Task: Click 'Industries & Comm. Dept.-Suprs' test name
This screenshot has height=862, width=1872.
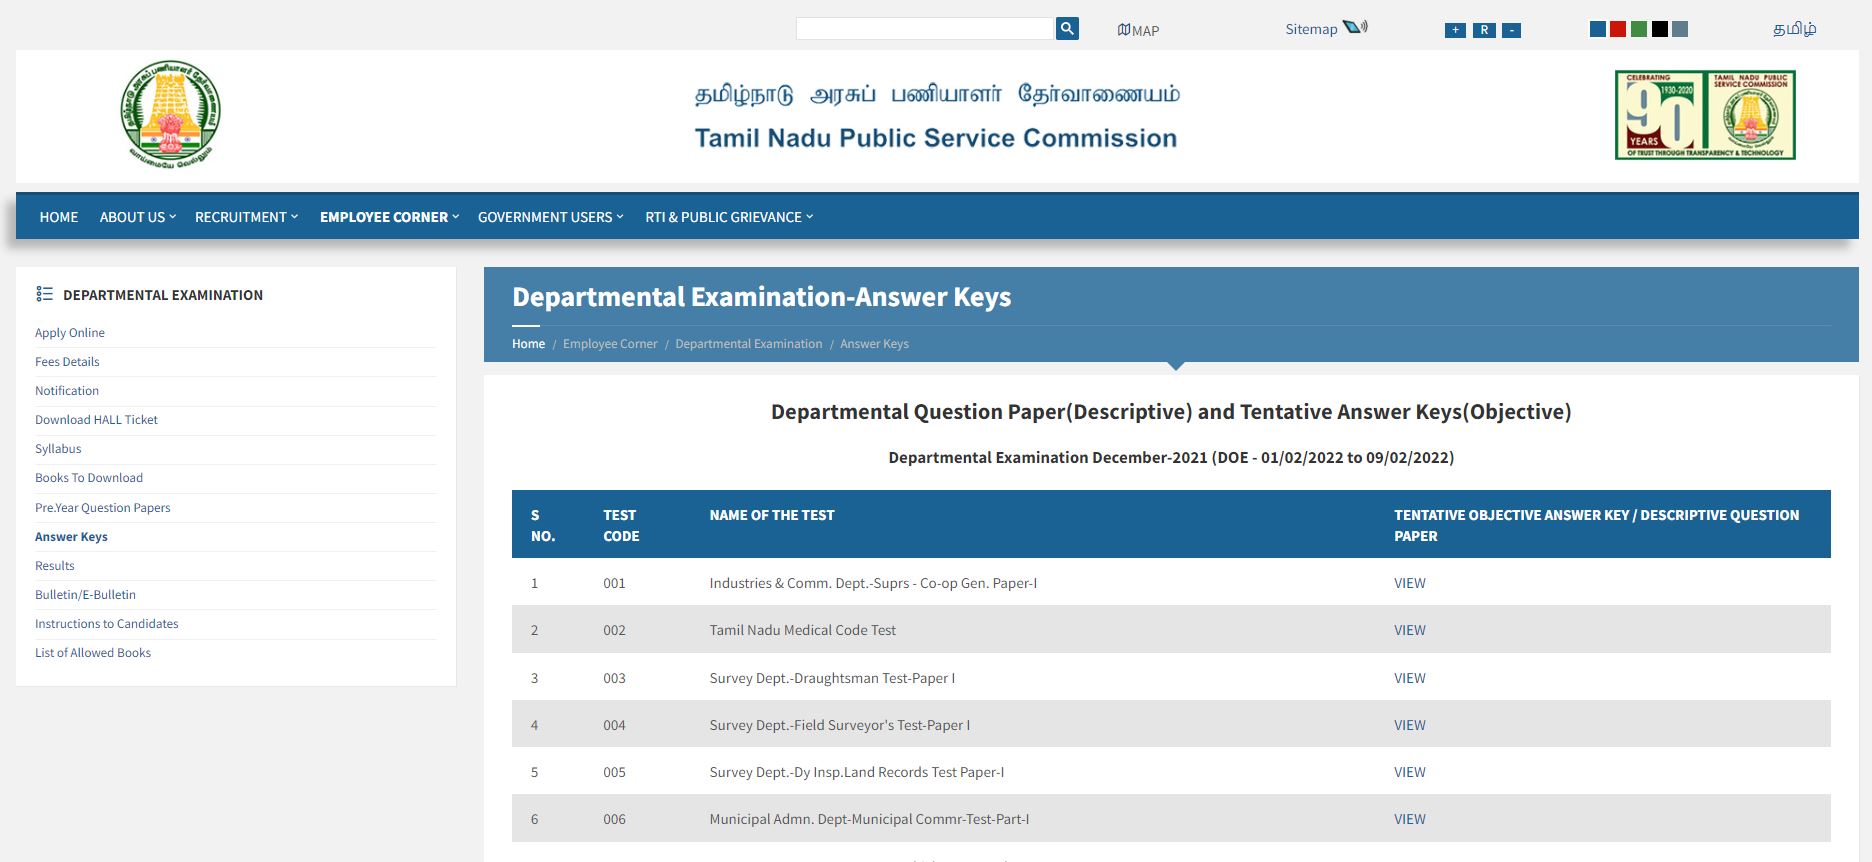Action: [x=873, y=583]
